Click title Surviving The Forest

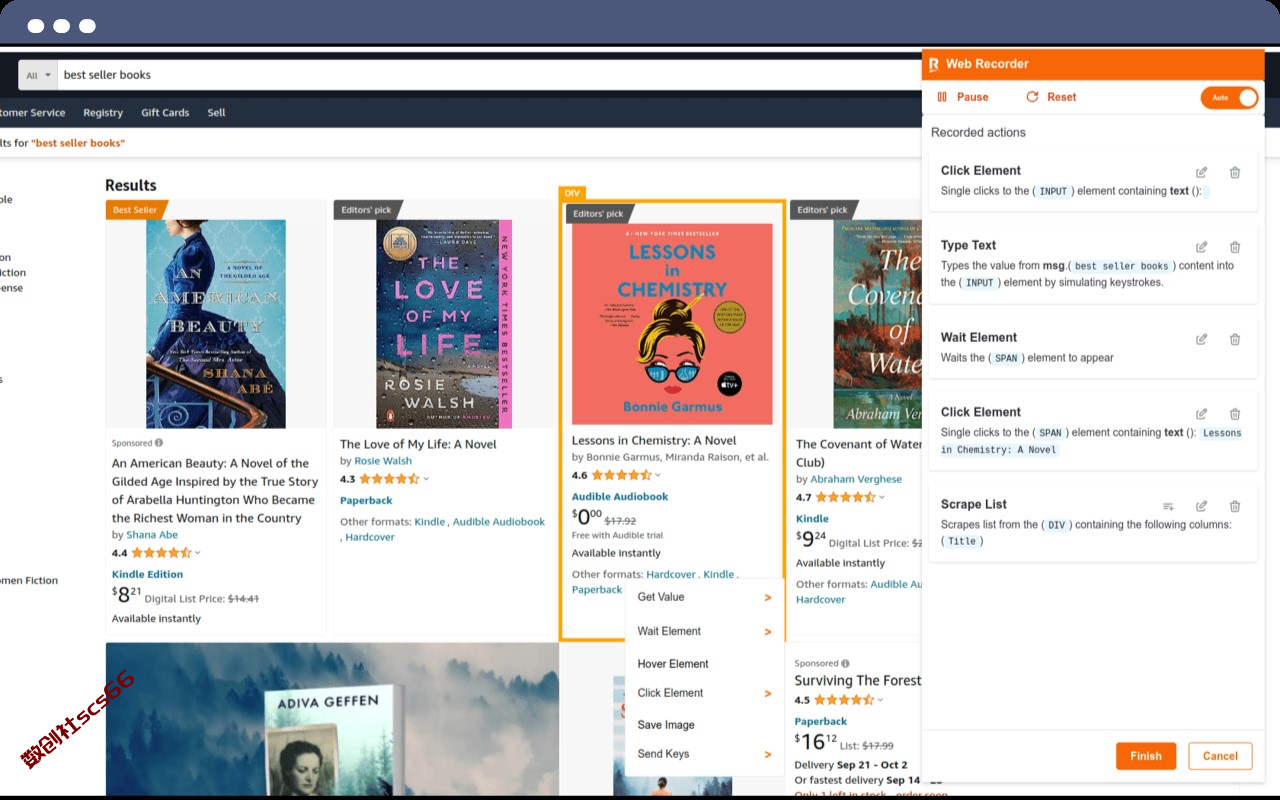pyautogui.click(x=858, y=681)
